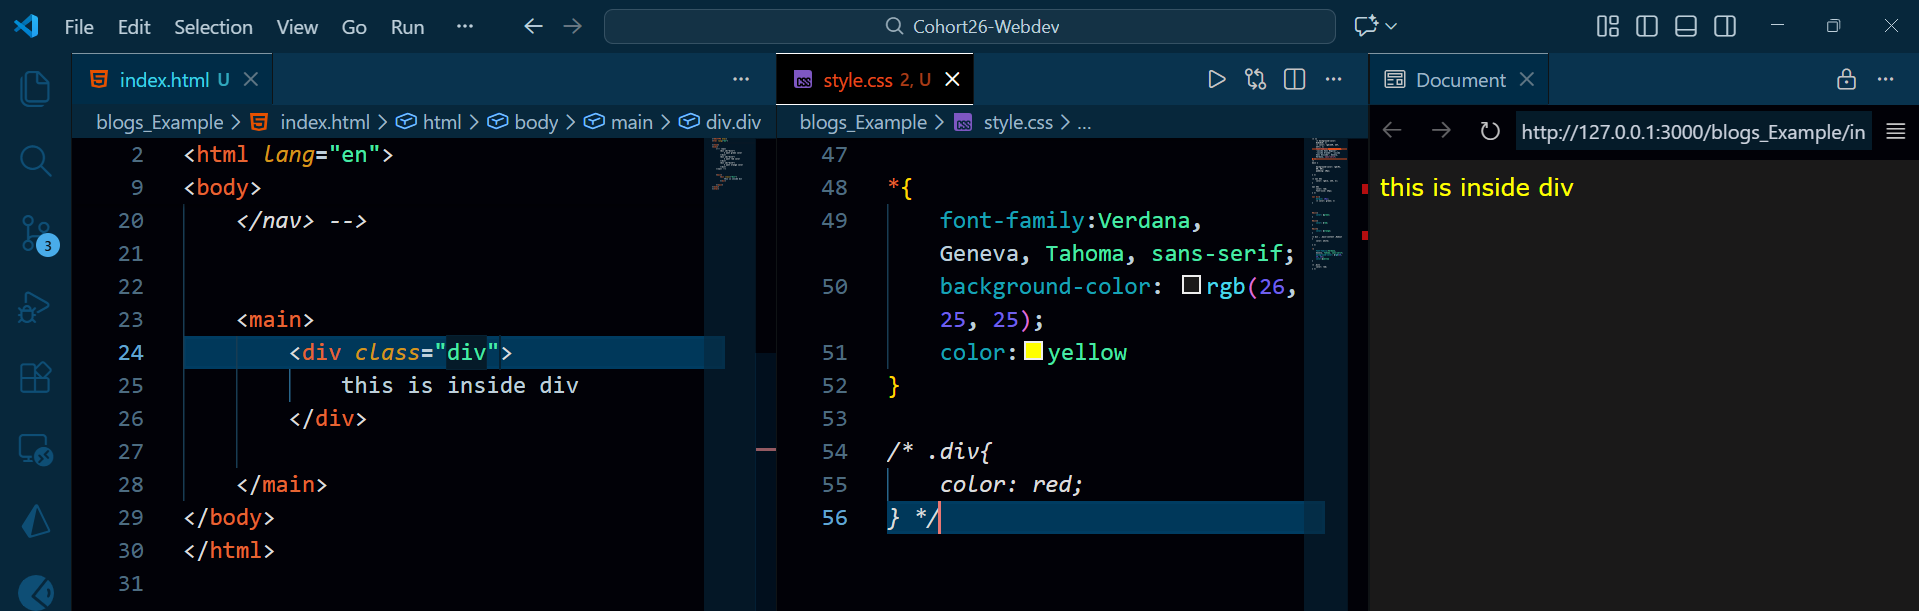The width and height of the screenshot is (1919, 611).
Task: Select blogs_Example in index.html breadcrumb
Action: click(x=160, y=122)
